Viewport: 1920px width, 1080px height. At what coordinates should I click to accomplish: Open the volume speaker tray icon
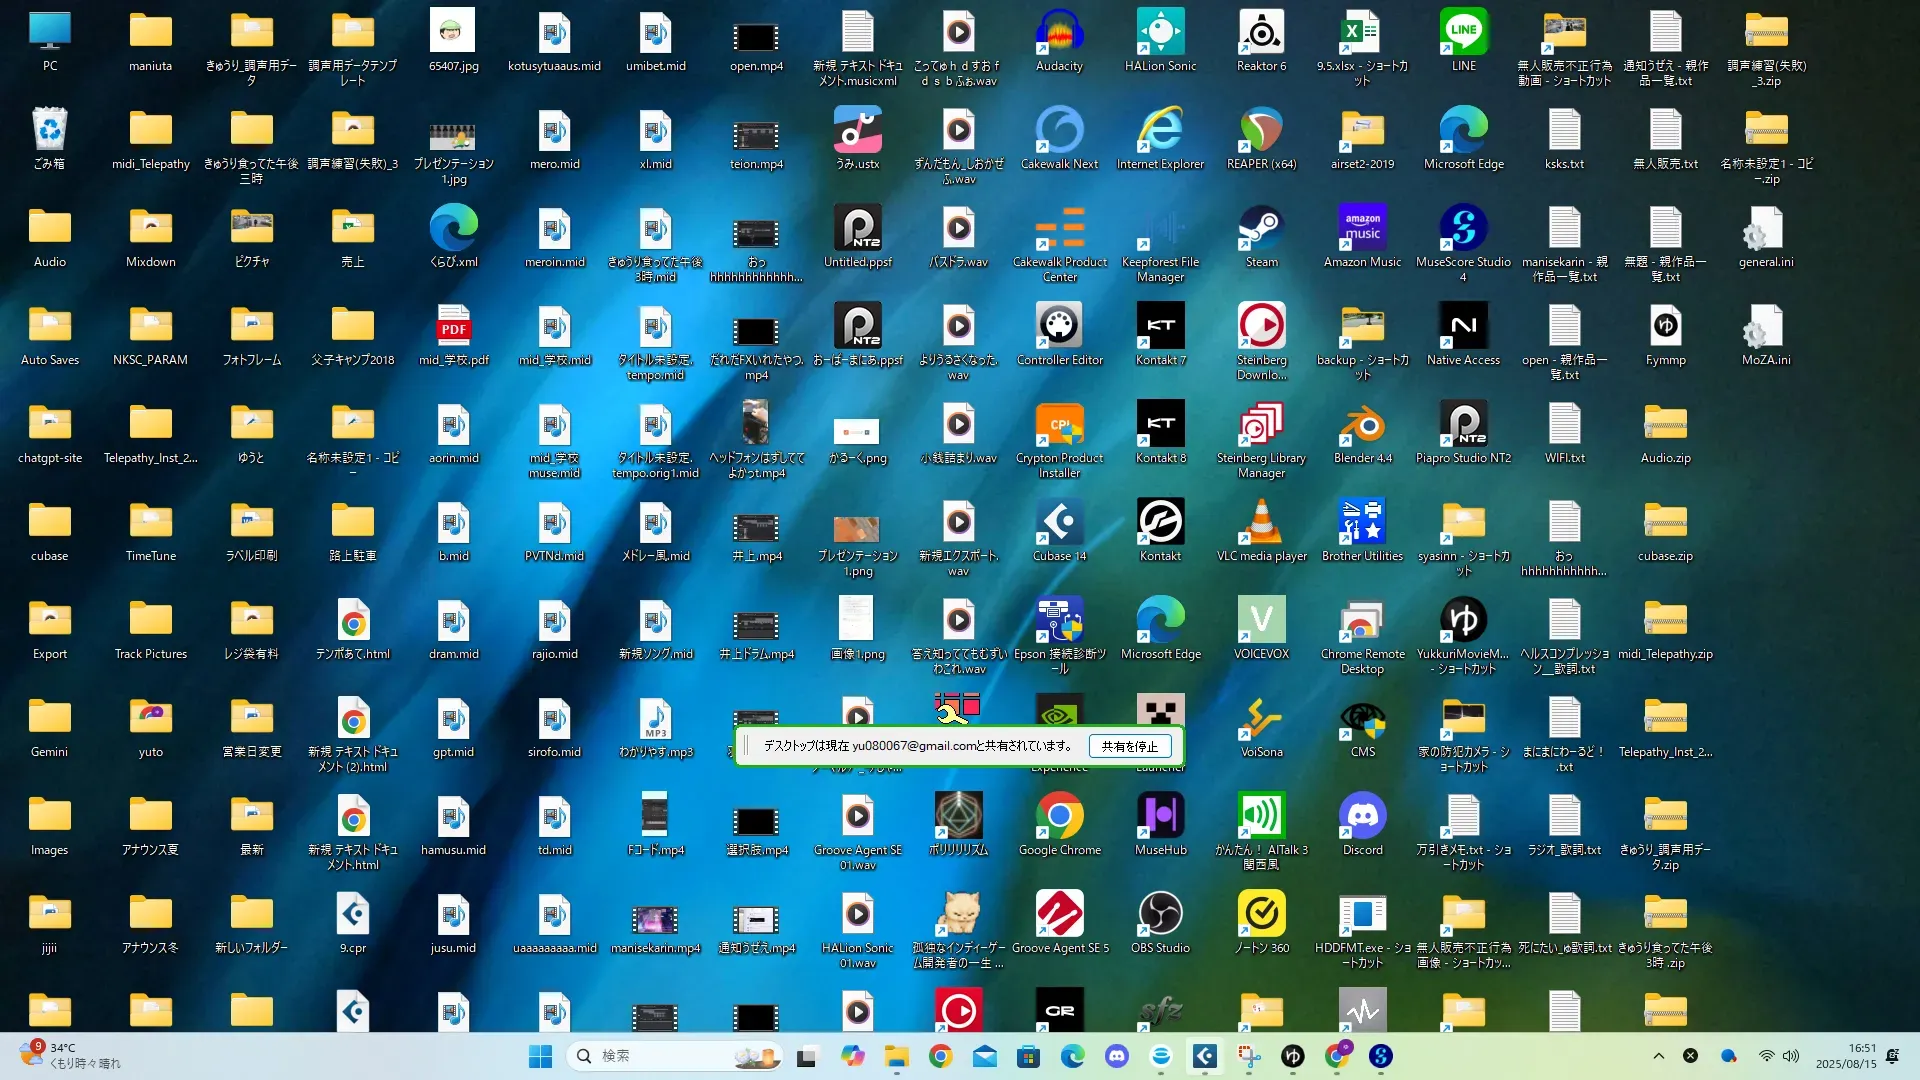[1791, 1056]
